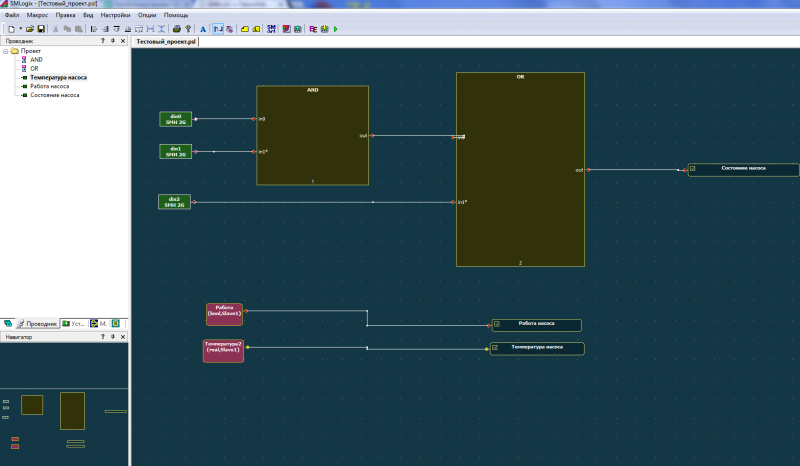The image size is (800, 466).
Task: Toggle the checkbox on 'Состояние насоса' output
Action: pos(693,170)
